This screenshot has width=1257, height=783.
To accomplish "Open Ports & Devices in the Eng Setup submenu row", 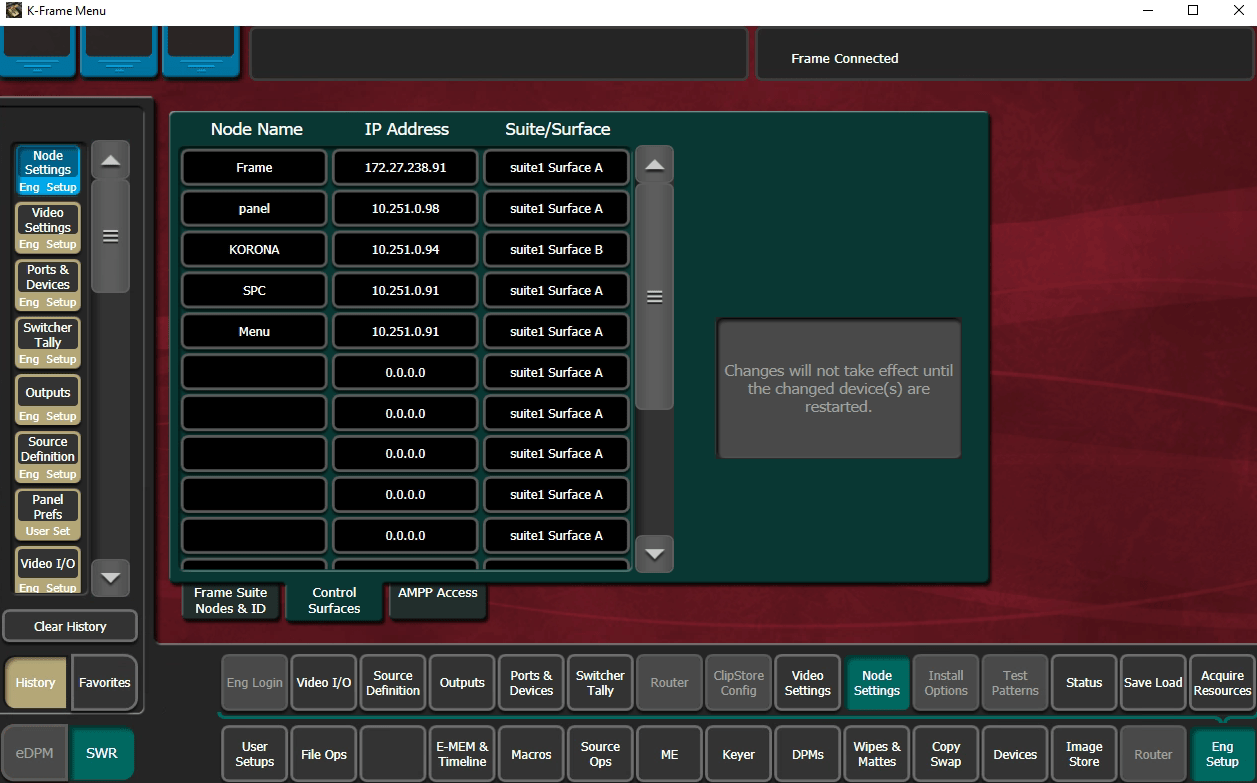I will [x=531, y=683].
